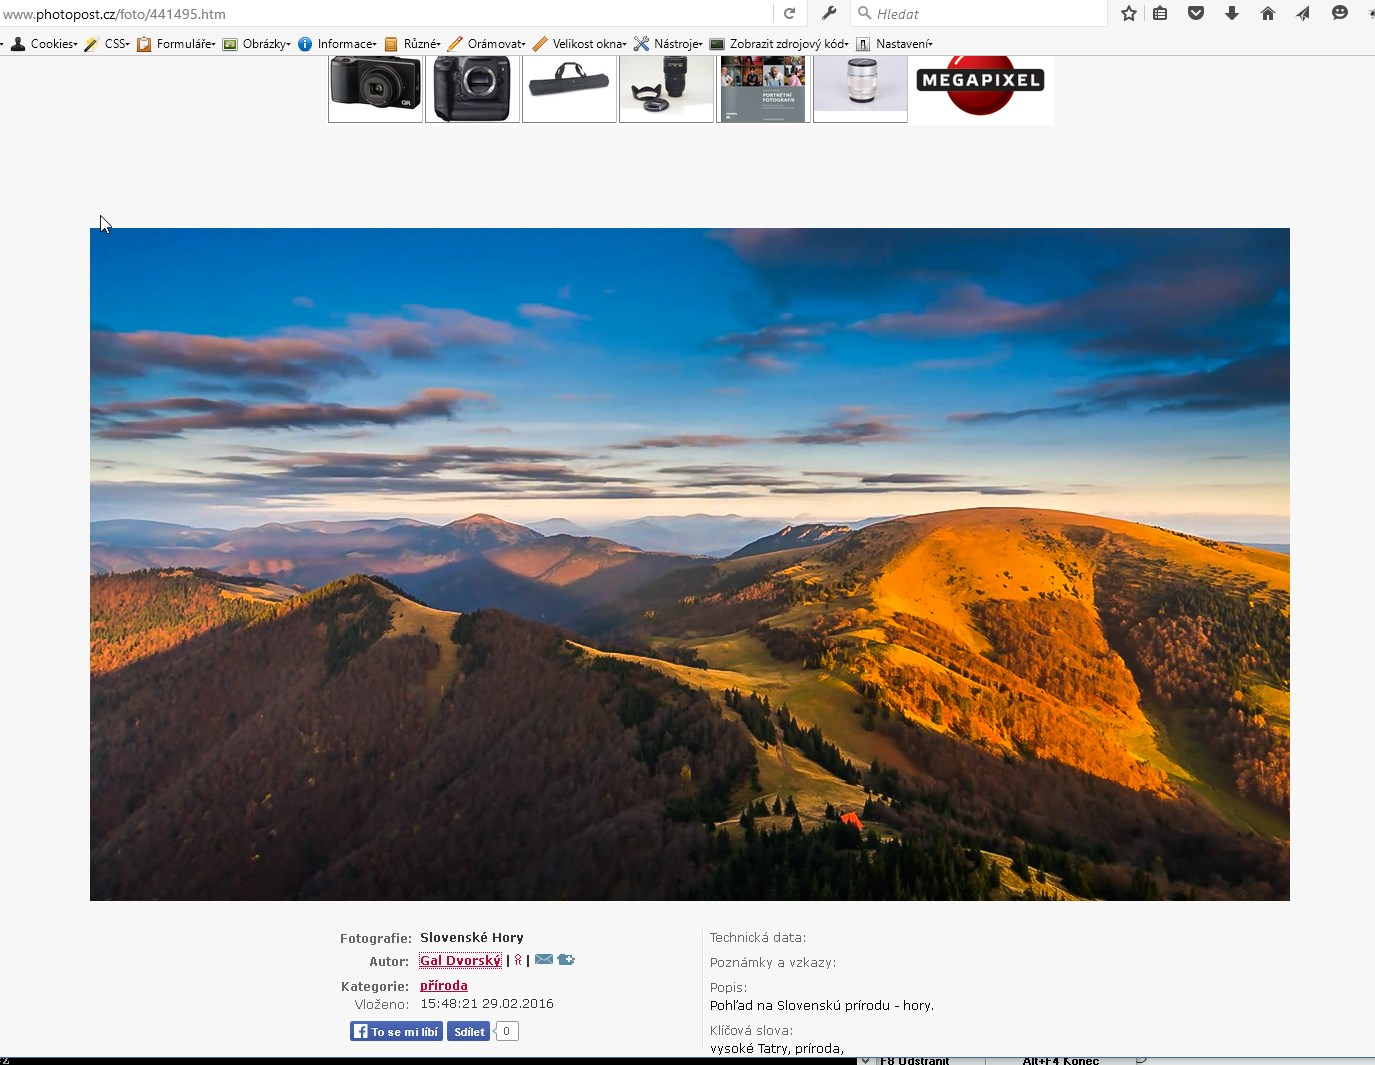Open the Downloads arrow icon in the toolbar

tap(1232, 13)
